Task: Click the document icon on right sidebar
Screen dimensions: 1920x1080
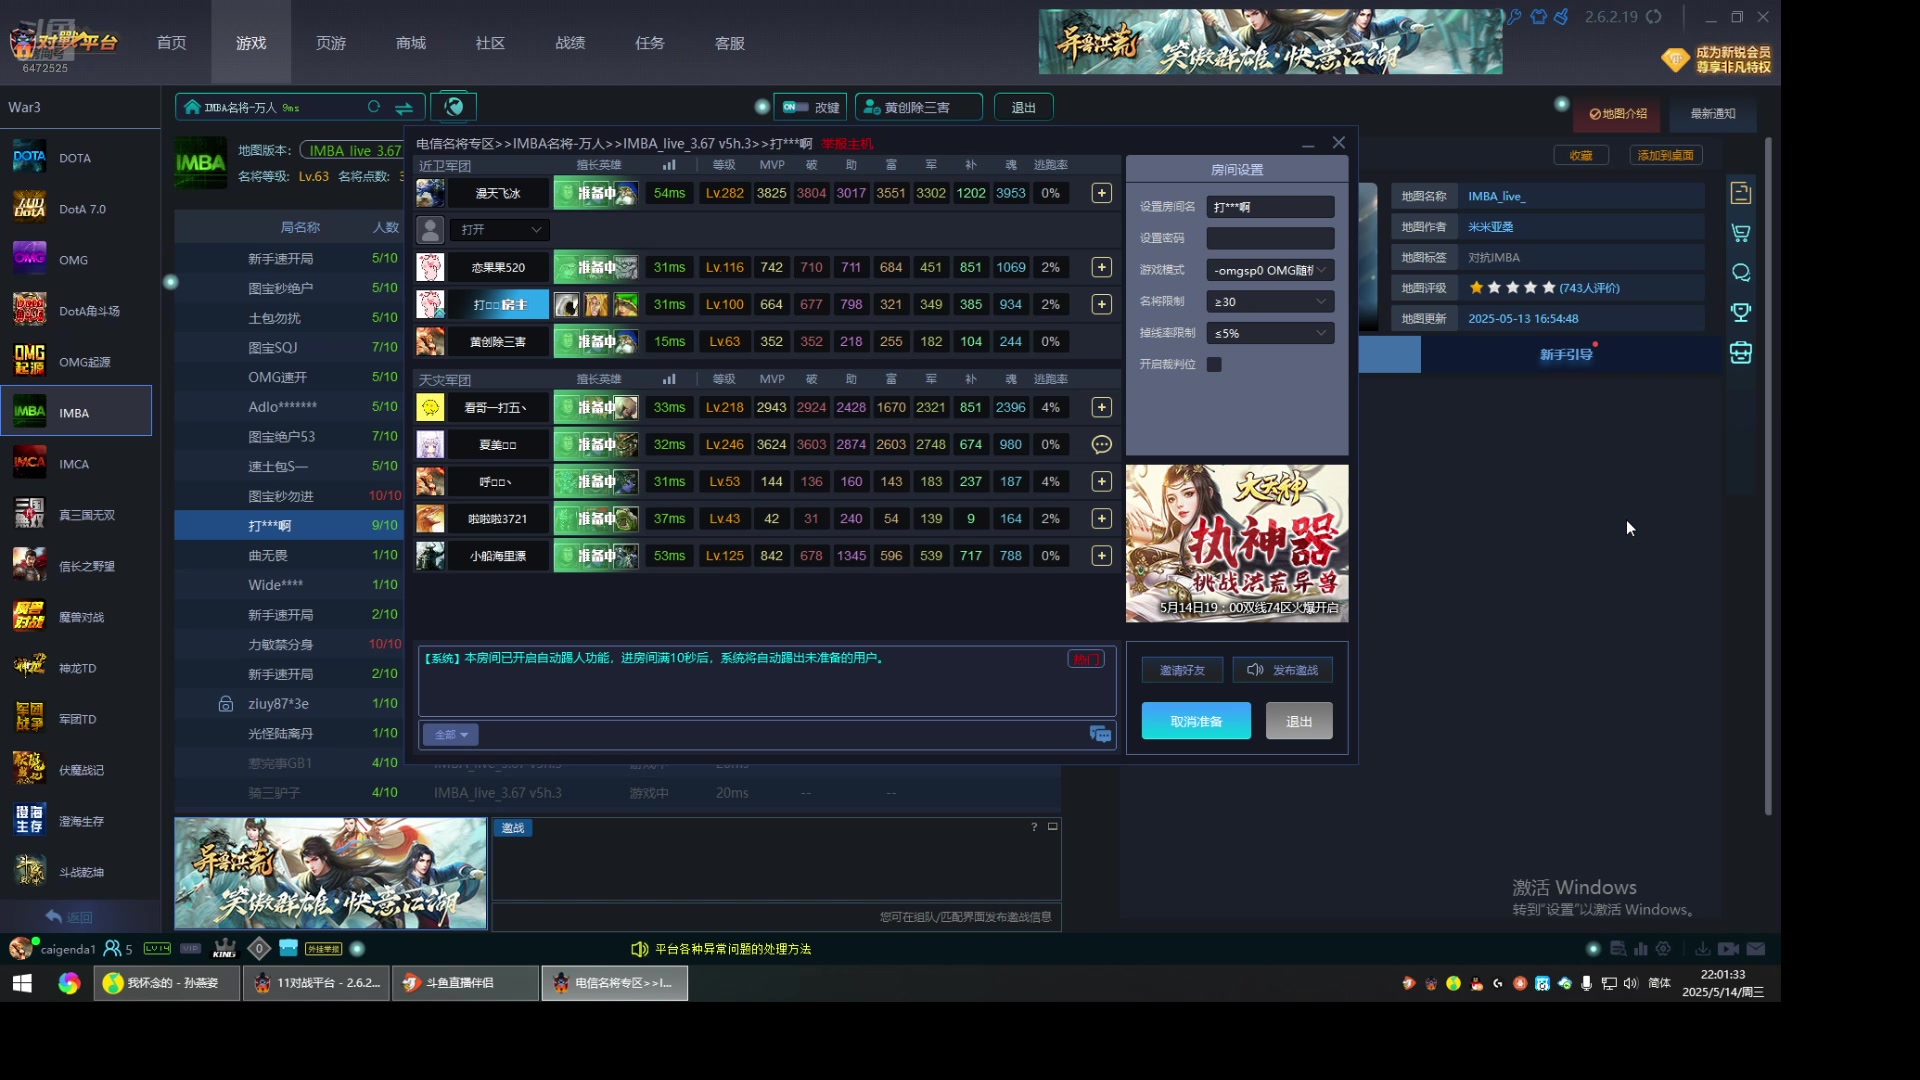Action: [x=1741, y=193]
